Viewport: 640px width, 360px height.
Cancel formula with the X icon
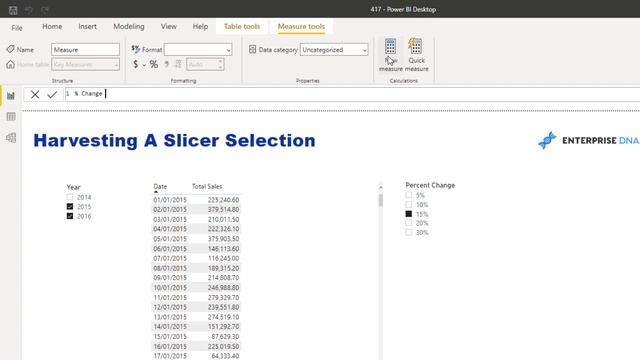[x=35, y=94]
